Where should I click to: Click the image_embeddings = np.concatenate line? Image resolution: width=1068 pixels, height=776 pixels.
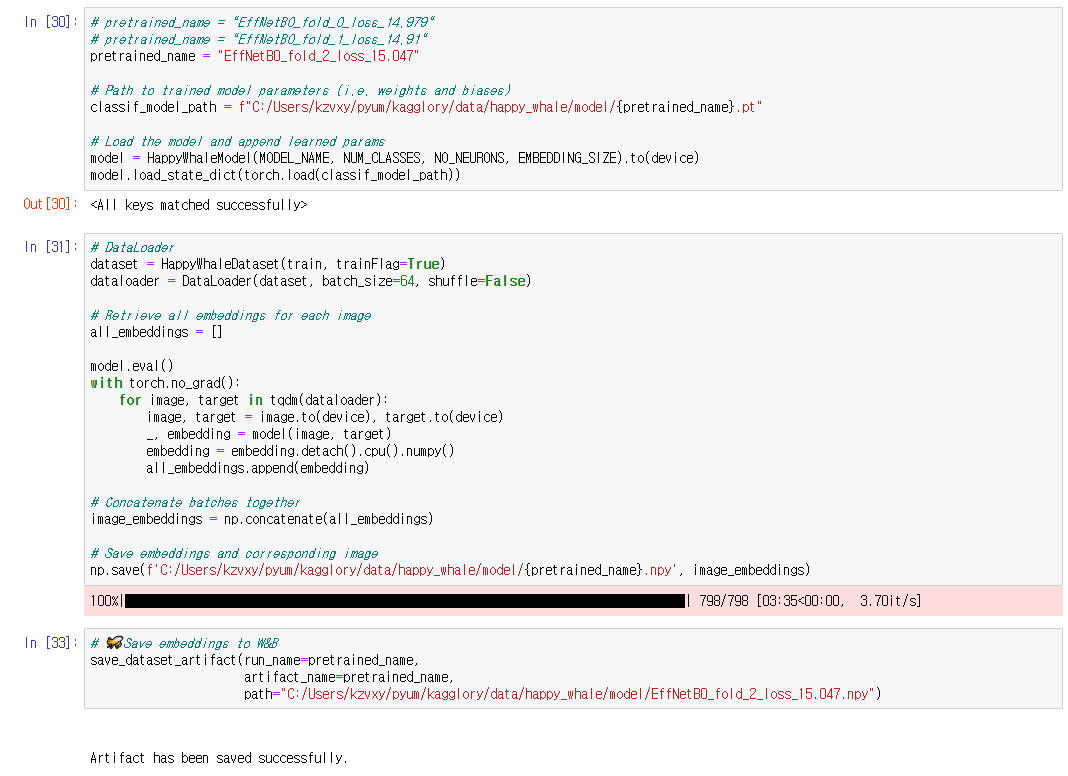262,520
